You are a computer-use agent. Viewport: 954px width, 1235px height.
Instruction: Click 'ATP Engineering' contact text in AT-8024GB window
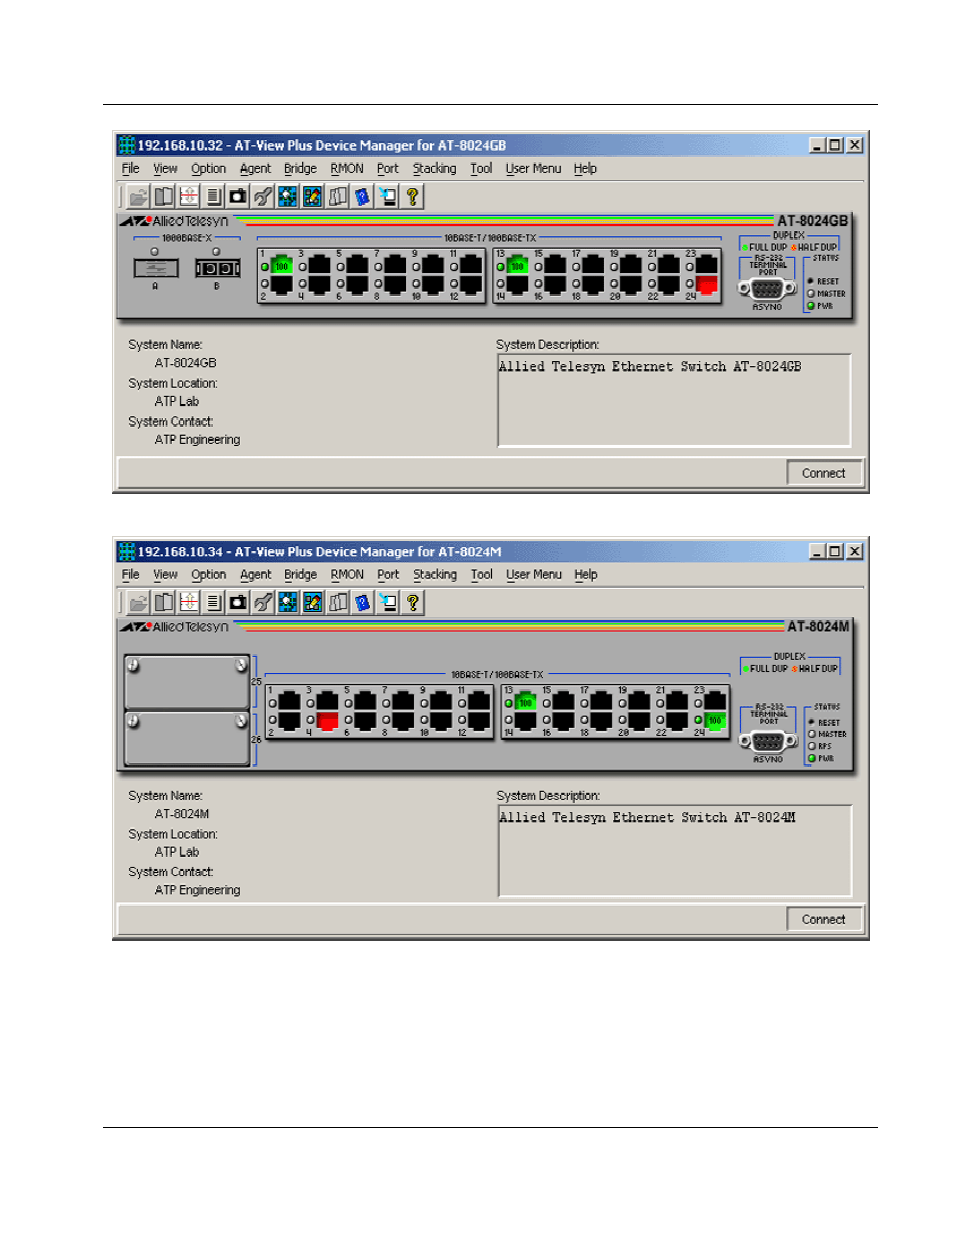click(x=197, y=440)
